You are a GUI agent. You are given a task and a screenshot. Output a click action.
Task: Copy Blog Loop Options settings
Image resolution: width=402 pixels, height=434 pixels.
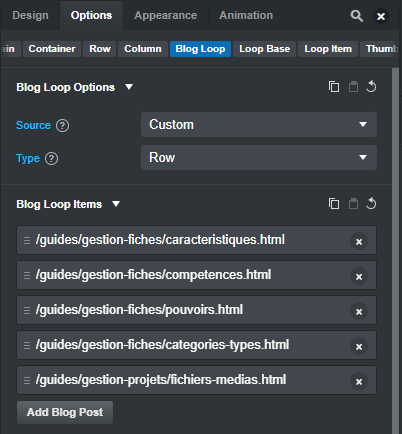(334, 87)
